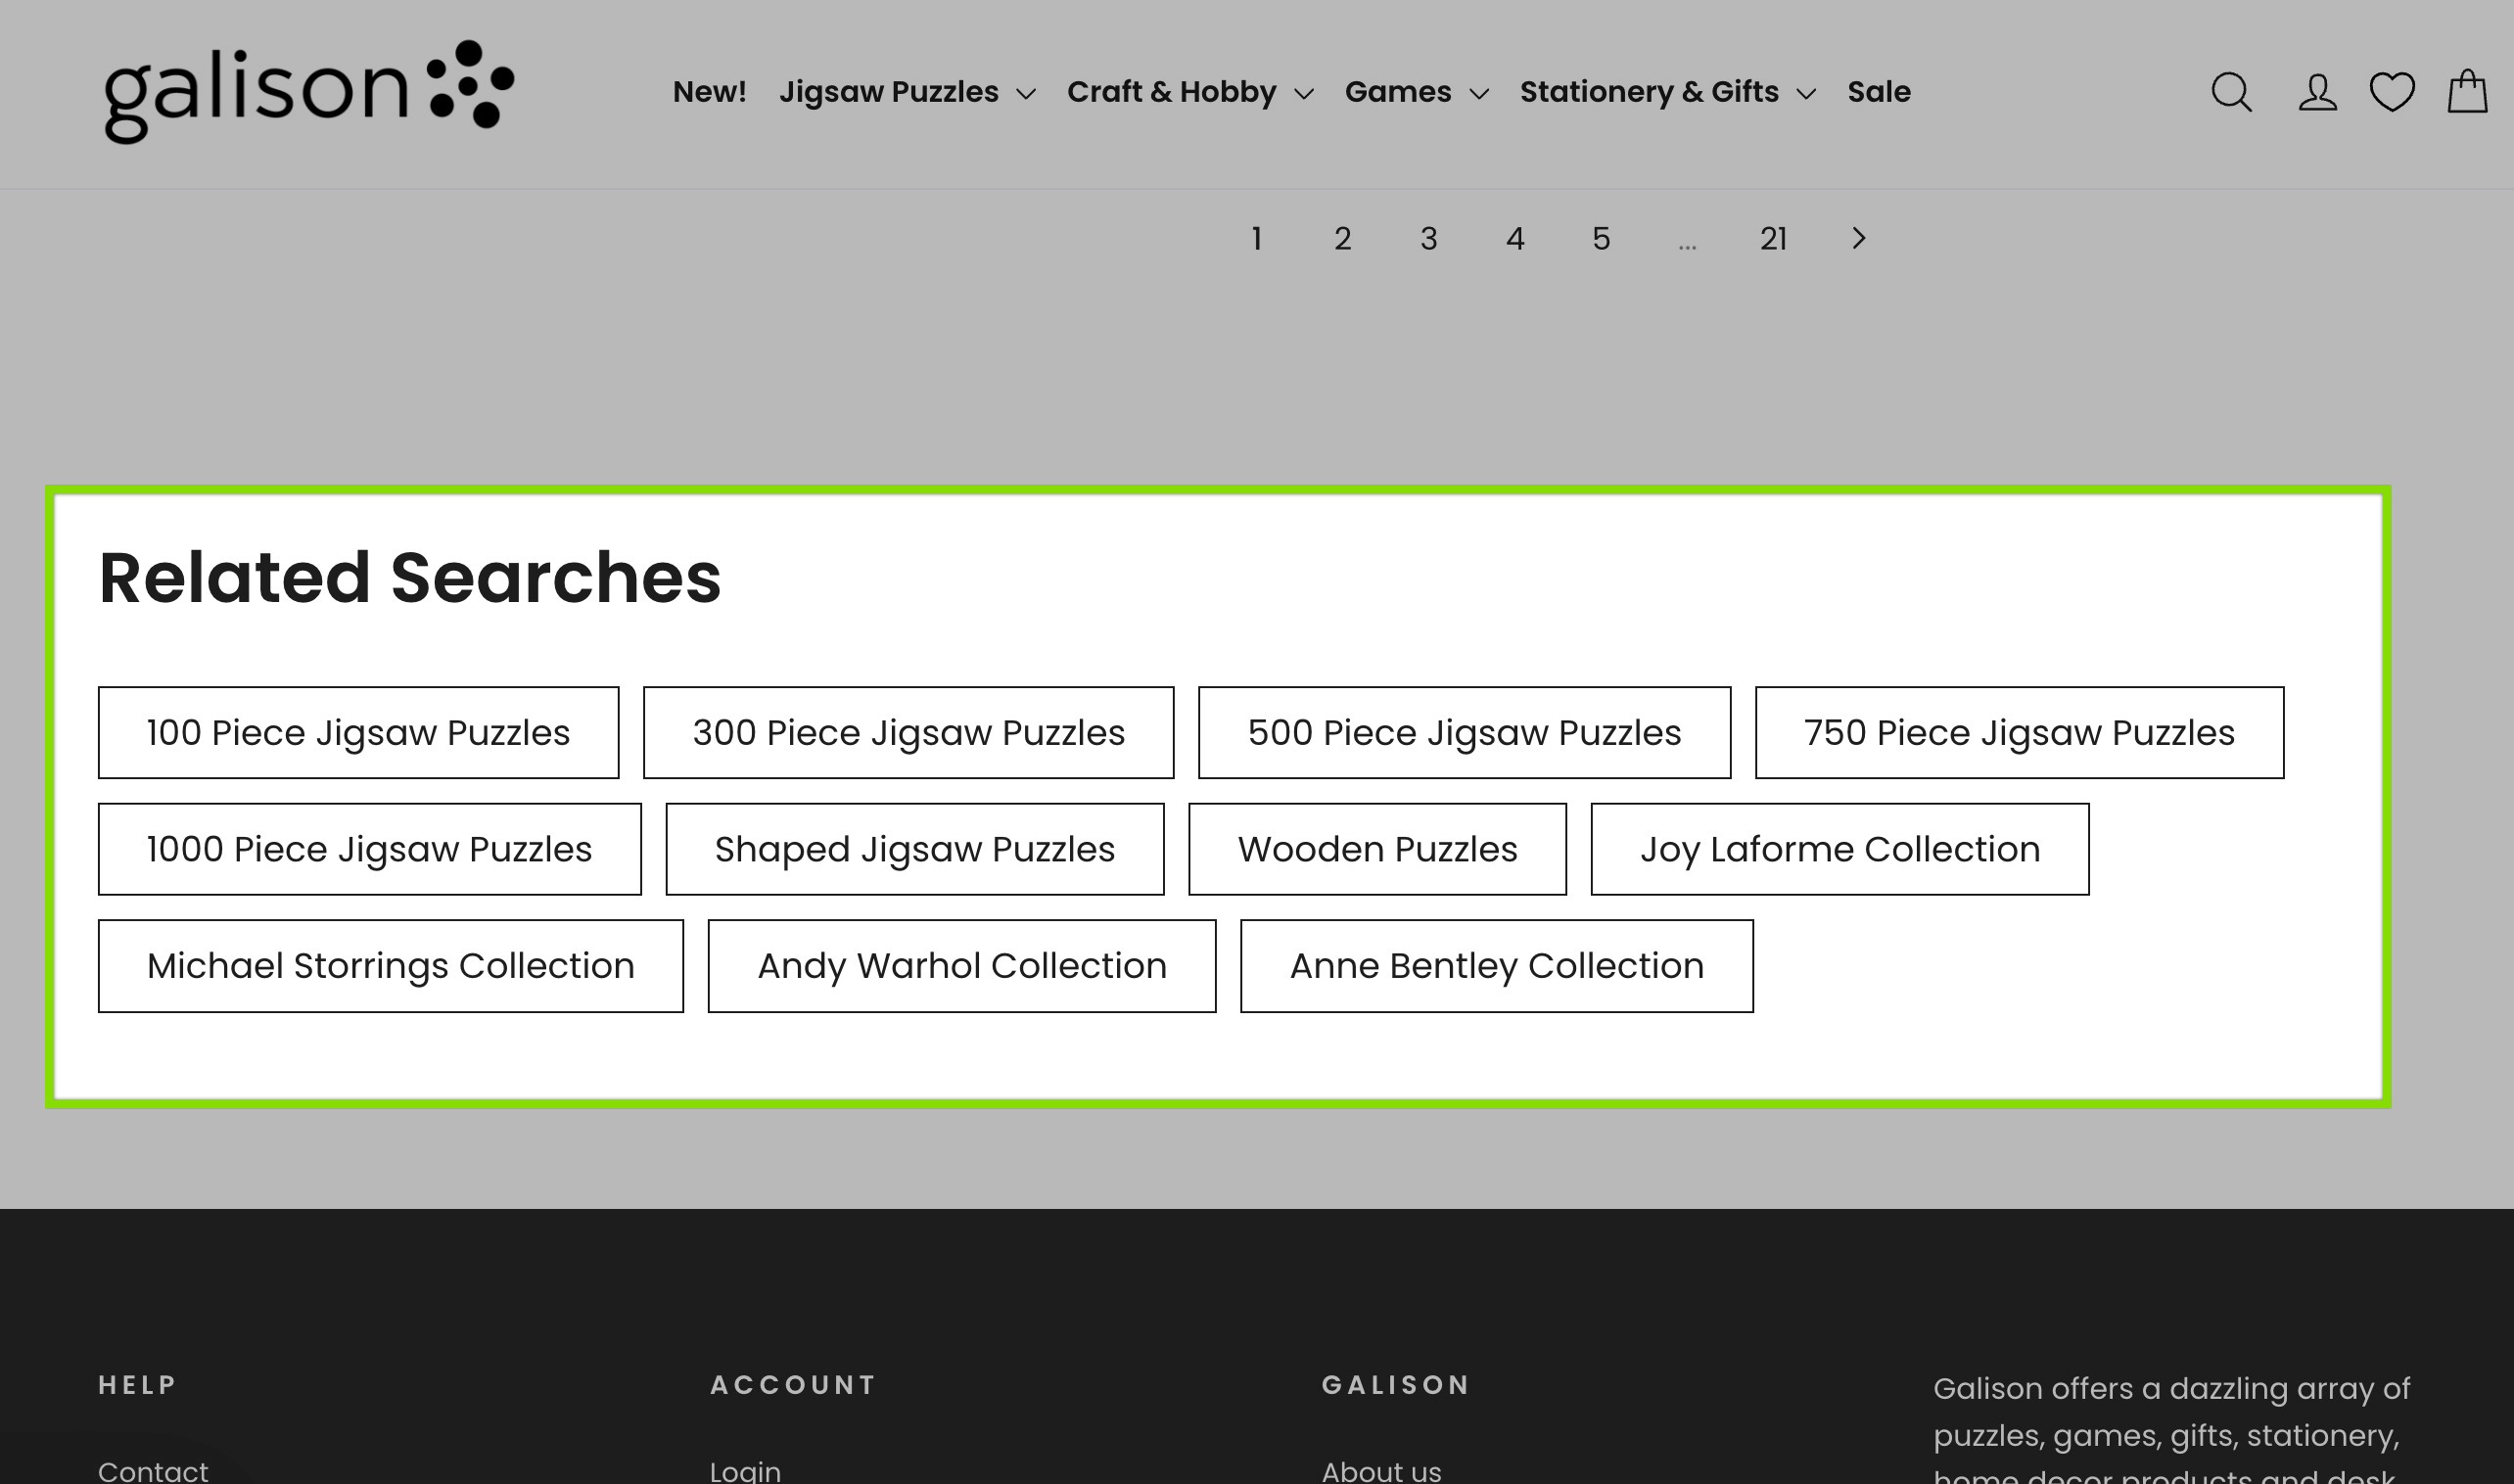Open the account user icon

[x=2317, y=93]
